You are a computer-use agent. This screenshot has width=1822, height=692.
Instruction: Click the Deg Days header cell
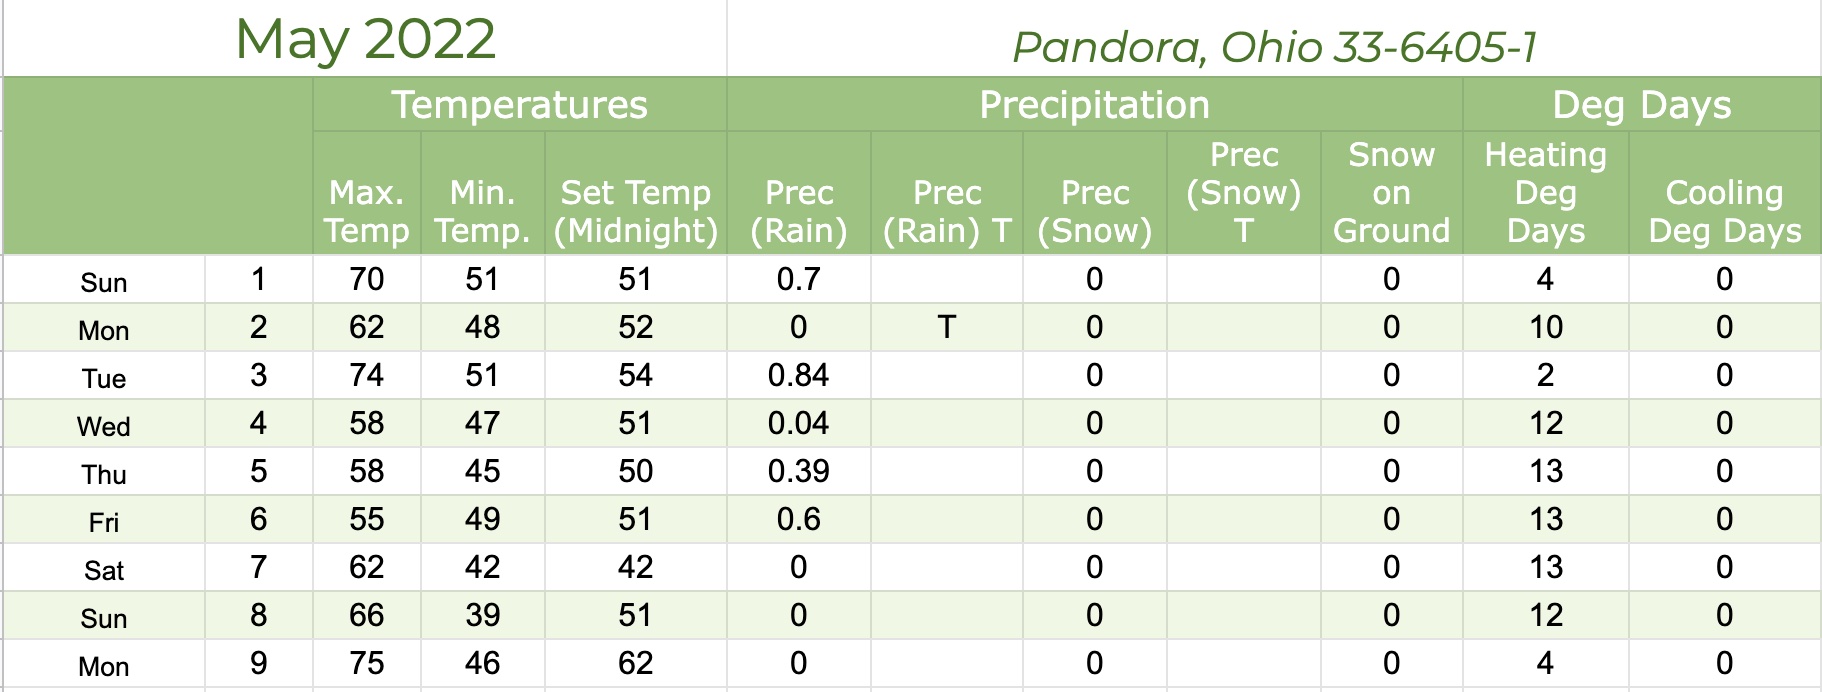click(x=1642, y=105)
